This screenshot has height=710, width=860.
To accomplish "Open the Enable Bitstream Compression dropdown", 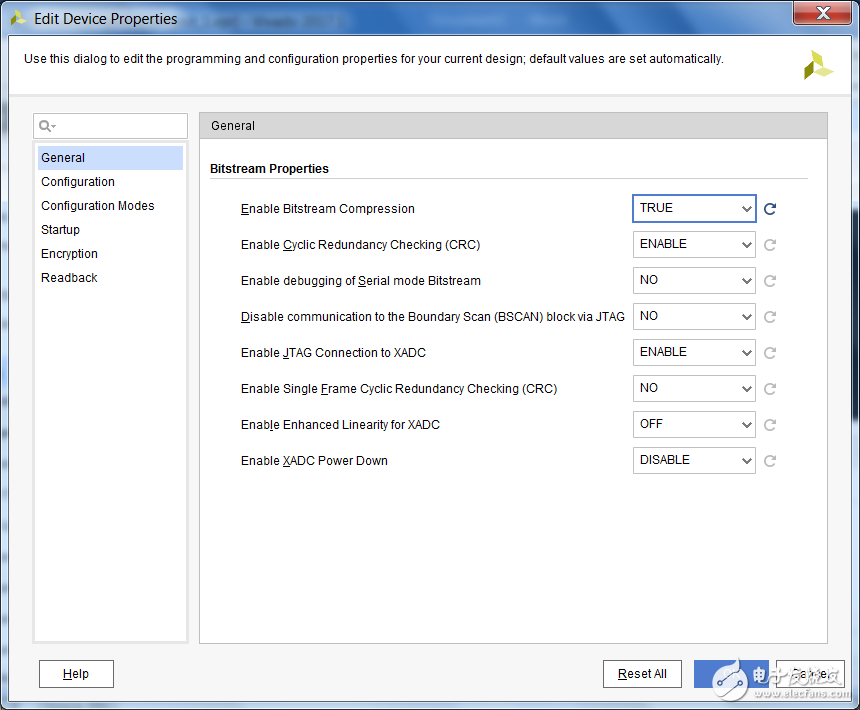I will (694, 208).
